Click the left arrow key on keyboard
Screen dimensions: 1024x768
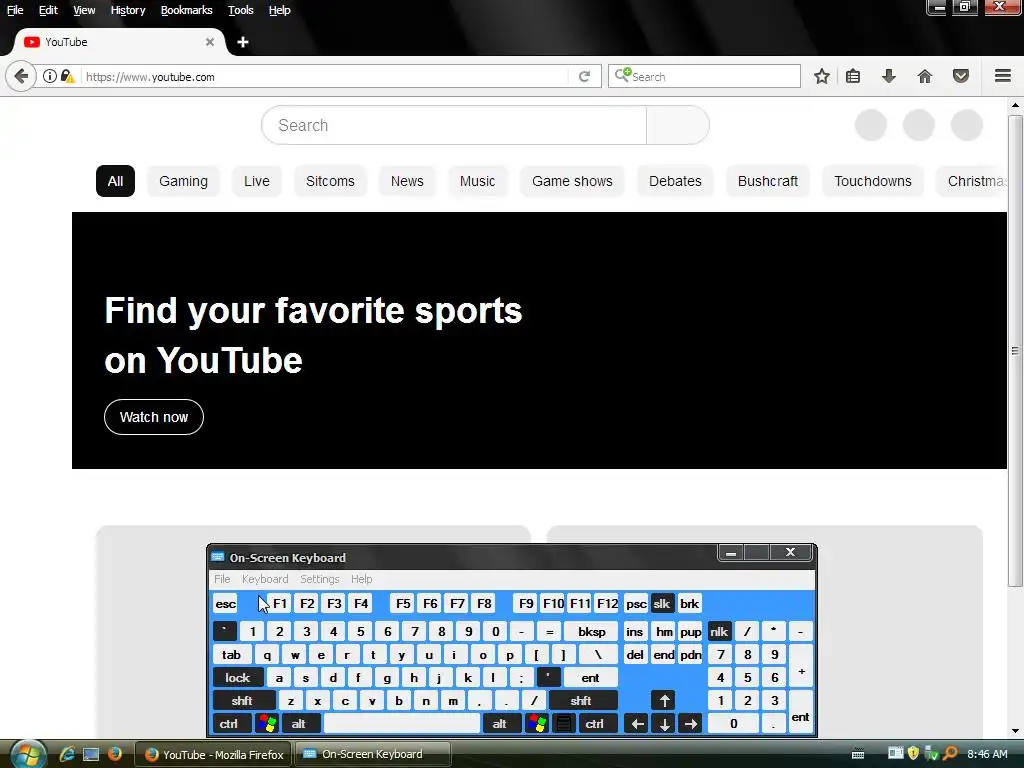click(636, 724)
